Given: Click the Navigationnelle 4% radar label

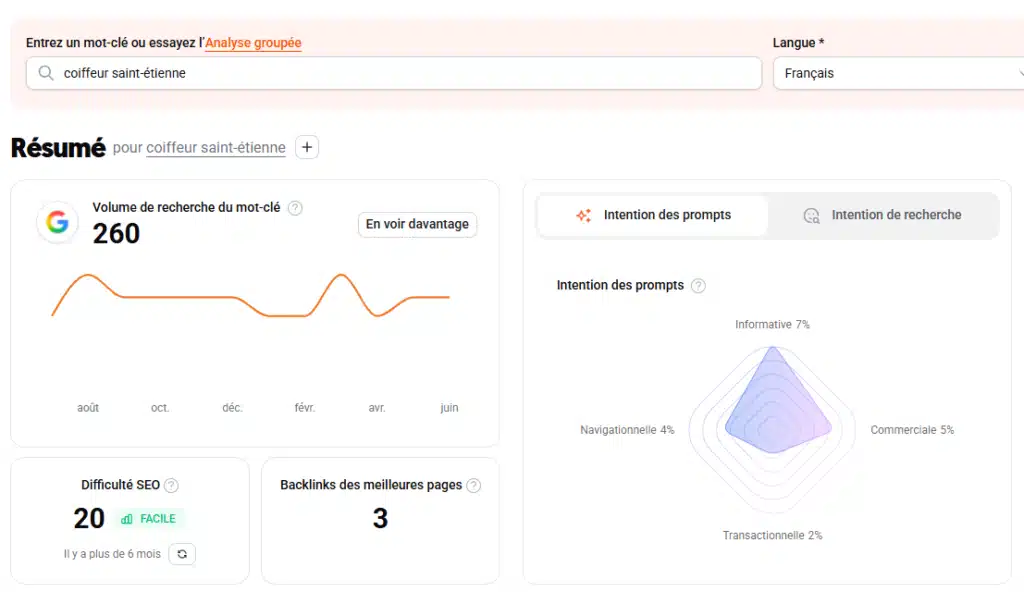Looking at the screenshot, I should click(x=627, y=430).
